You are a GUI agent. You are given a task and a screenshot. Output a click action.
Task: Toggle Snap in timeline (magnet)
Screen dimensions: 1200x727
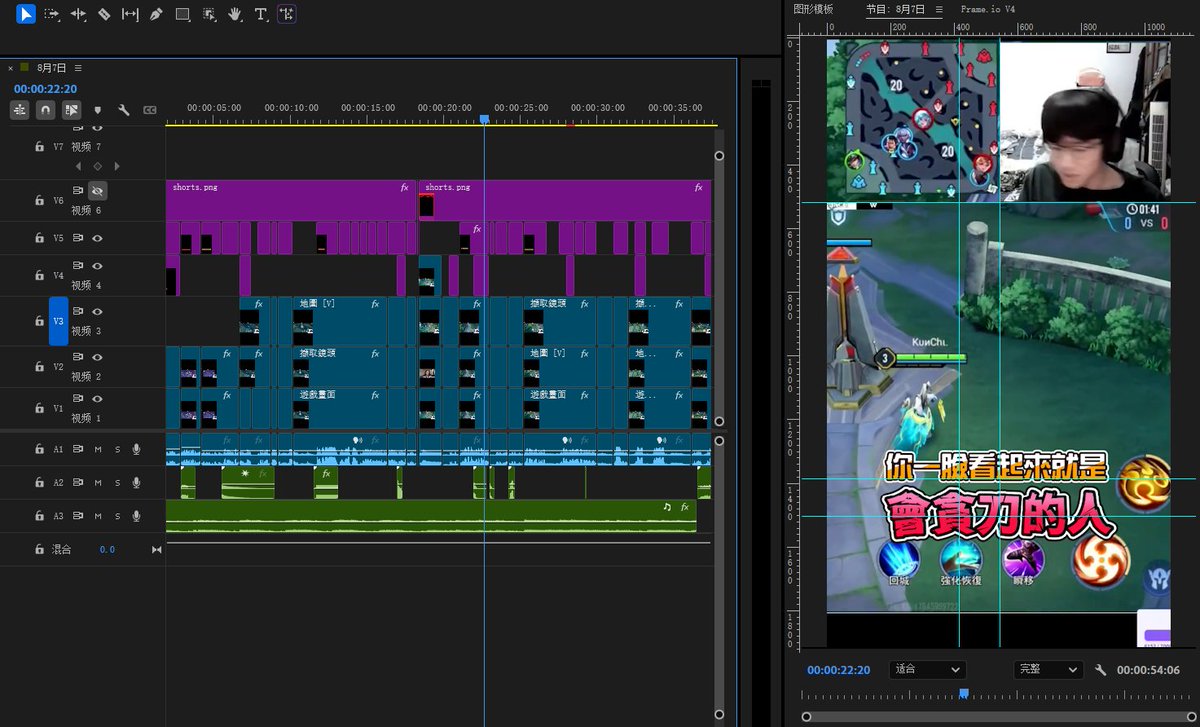pyautogui.click(x=45, y=110)
